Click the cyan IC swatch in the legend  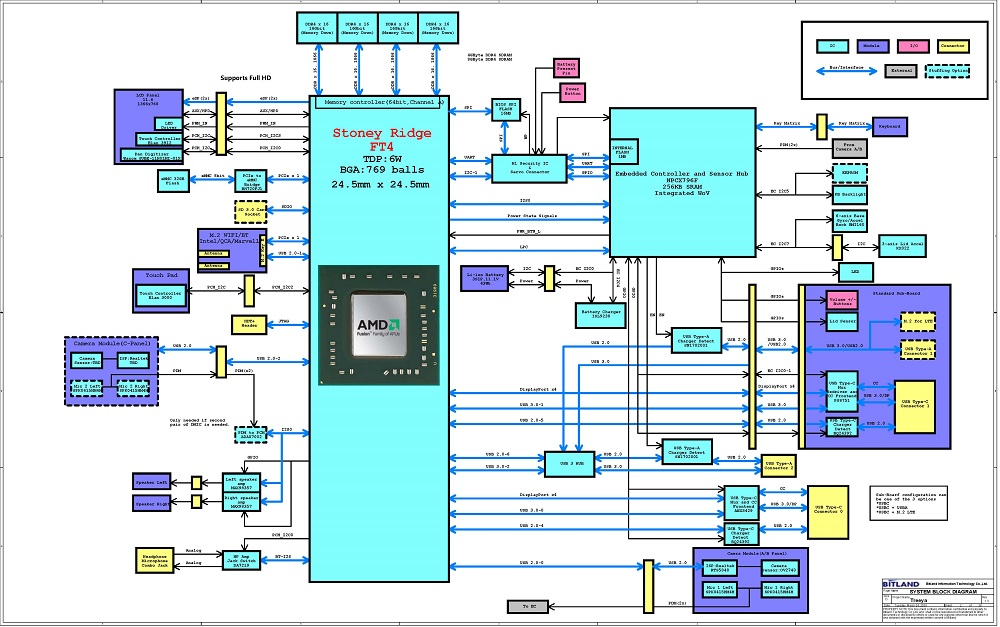point(832,46)
